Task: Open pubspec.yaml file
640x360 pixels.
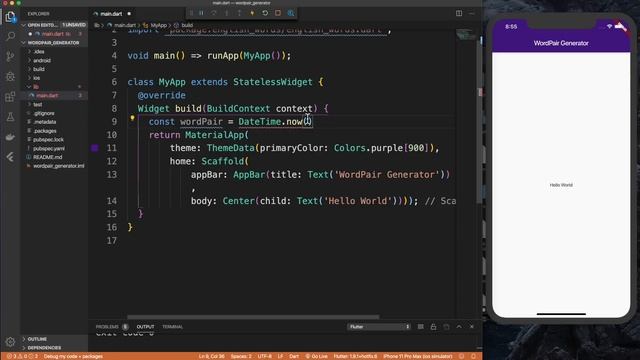Action: [x=49, y=149]
